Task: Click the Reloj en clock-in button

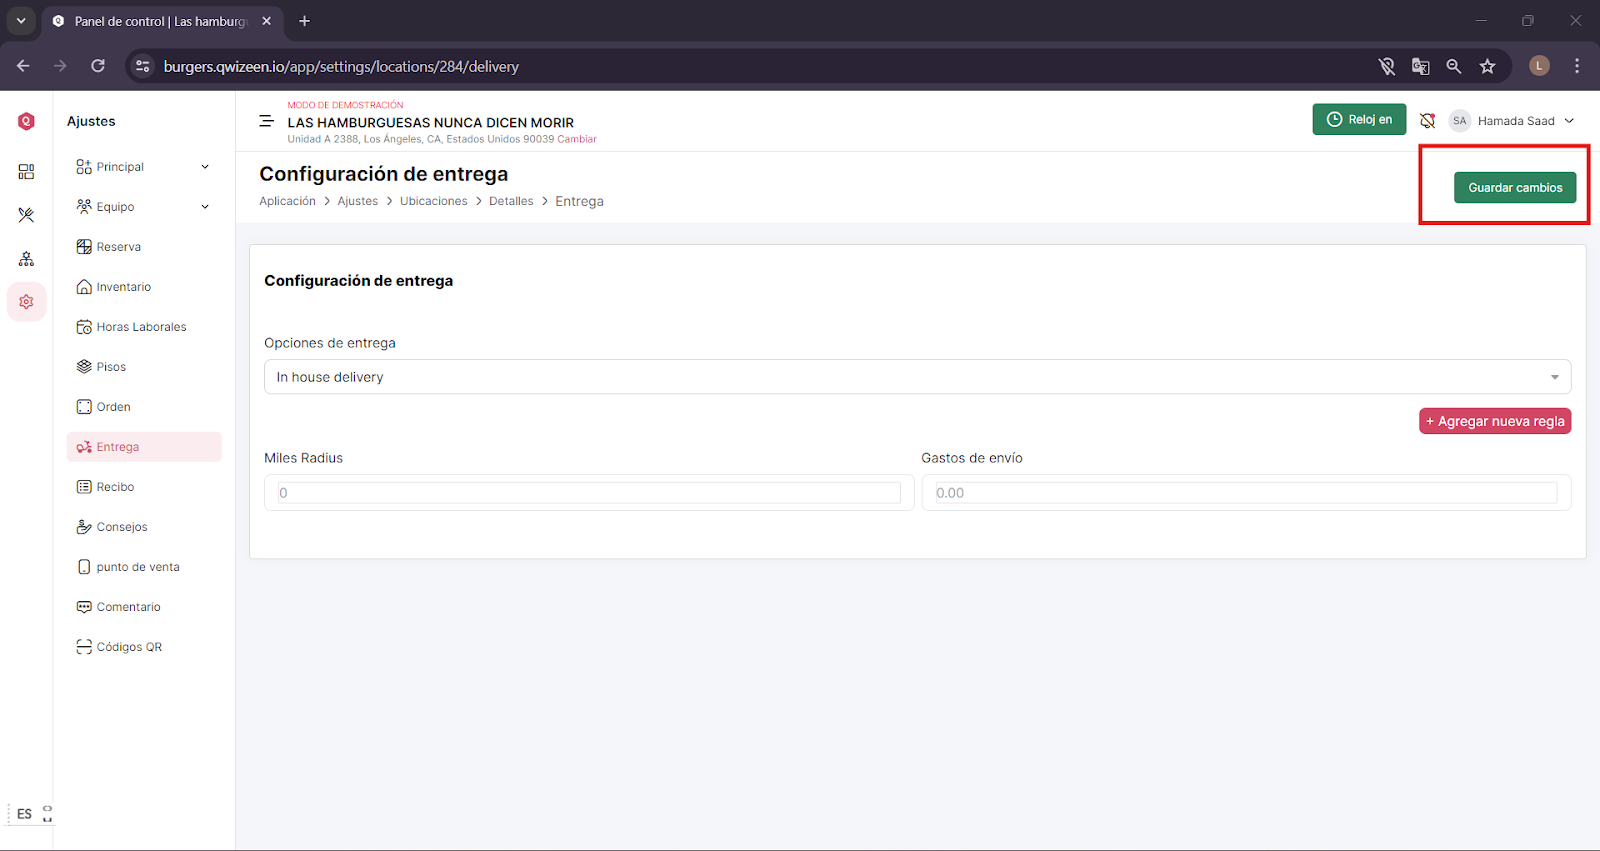Action: pos(1359,120)
